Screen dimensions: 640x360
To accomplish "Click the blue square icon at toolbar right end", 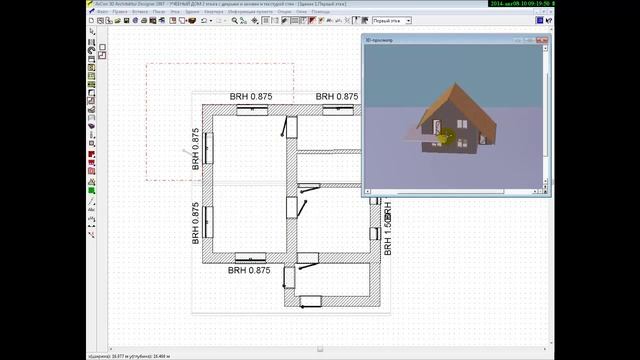I will pos(540,20).
